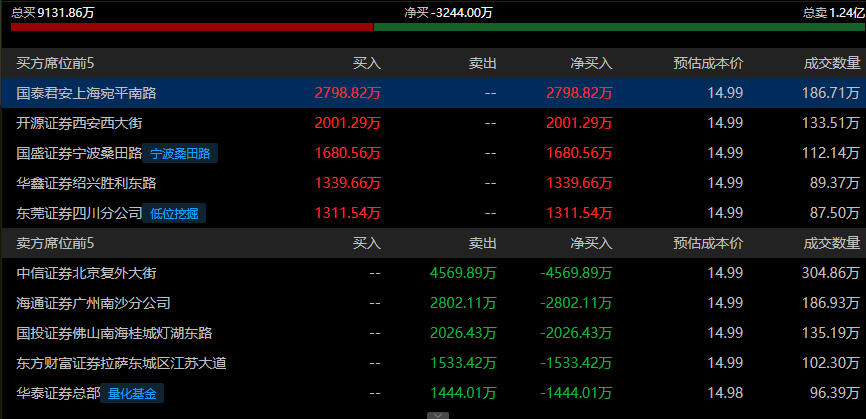Expand the list with the bottom chevron

437,415
